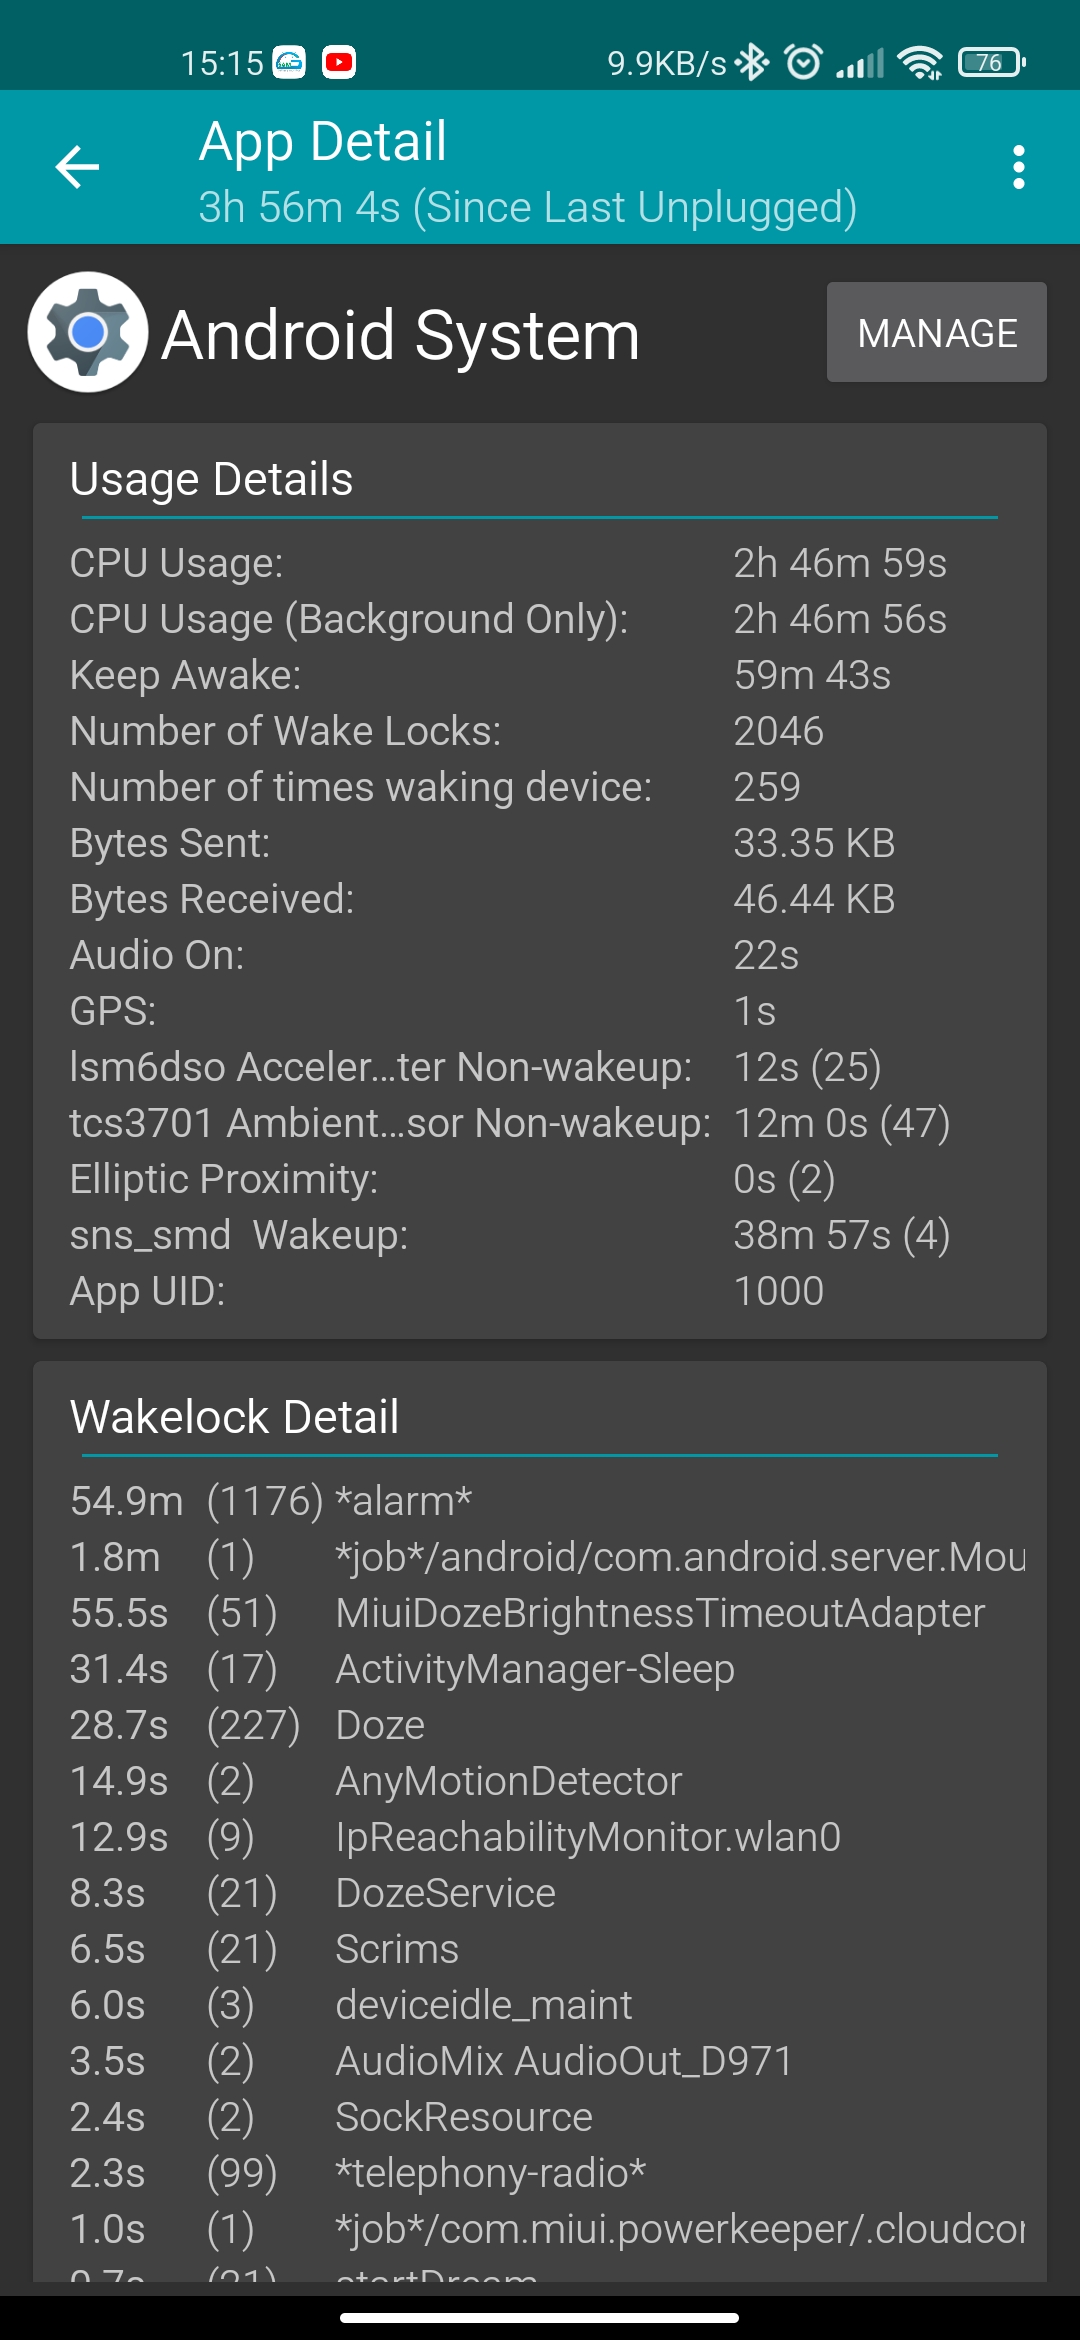The height and width of the screenshot is (2340, 1080).
Task: Tap the alarm clock status icon
Action: [804, 62]
